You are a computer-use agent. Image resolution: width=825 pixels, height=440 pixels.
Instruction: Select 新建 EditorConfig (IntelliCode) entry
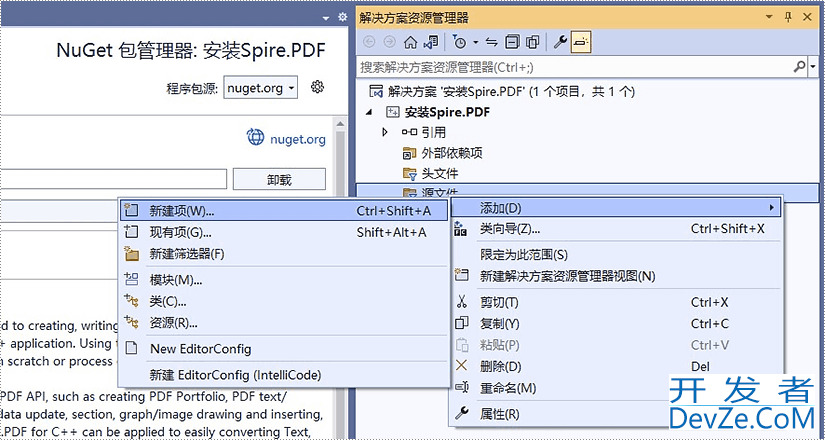[x=284, y=375]
